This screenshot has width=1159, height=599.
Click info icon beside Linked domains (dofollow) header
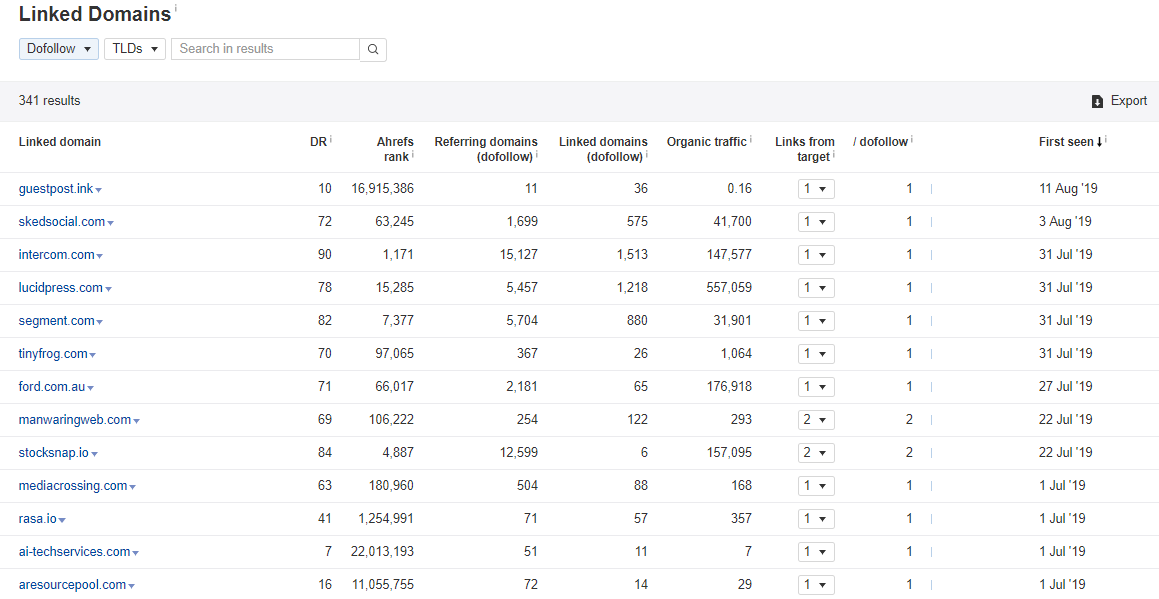click(647, 155)
